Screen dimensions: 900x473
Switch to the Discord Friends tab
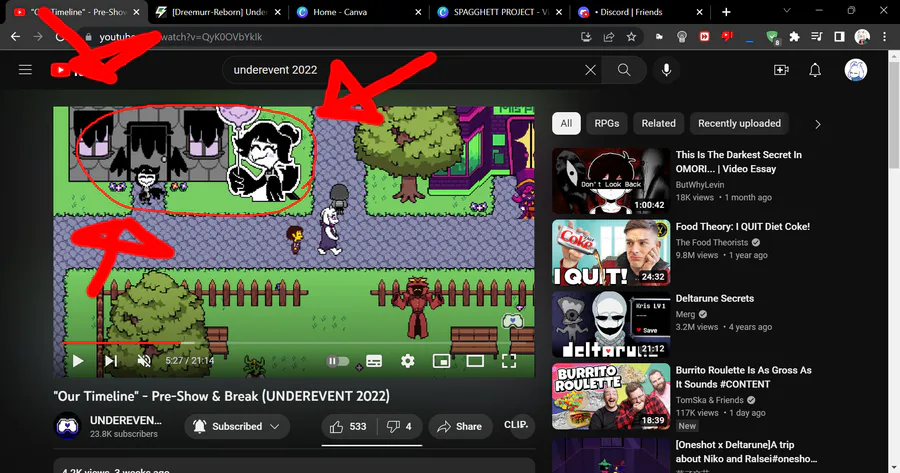click(640, 12)
